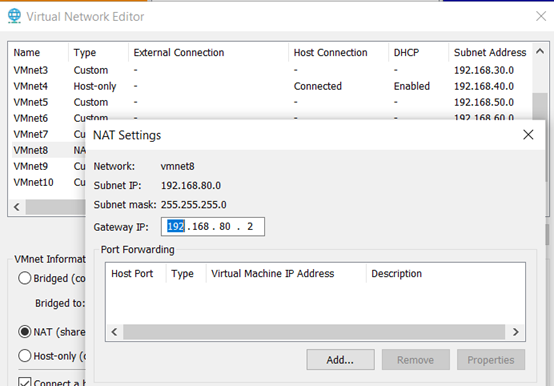
Task: Click the 168 octet in Gateway IP
Action: [x=200, y=226]
